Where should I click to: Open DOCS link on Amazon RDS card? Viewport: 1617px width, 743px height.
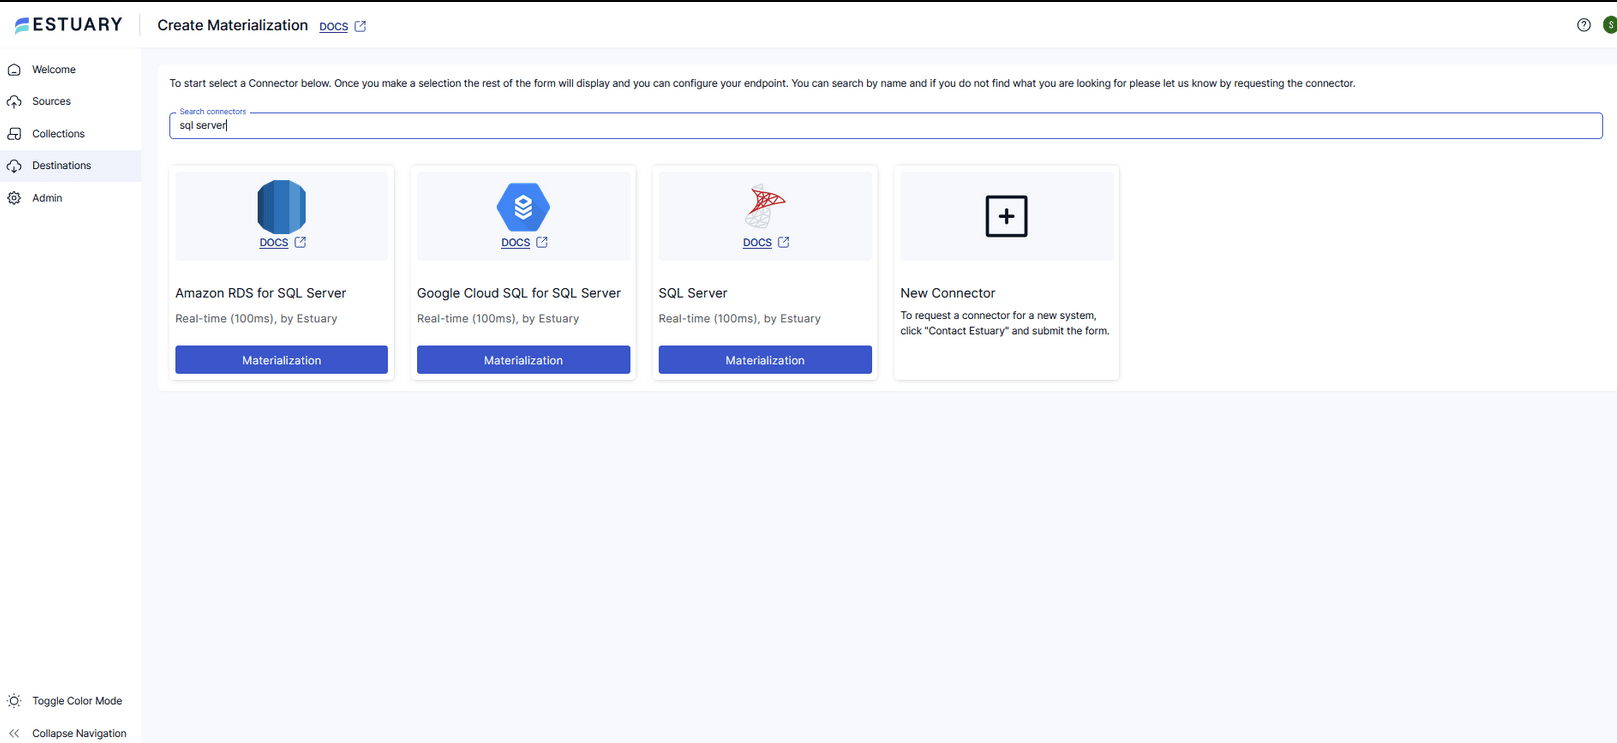point(273,243)
